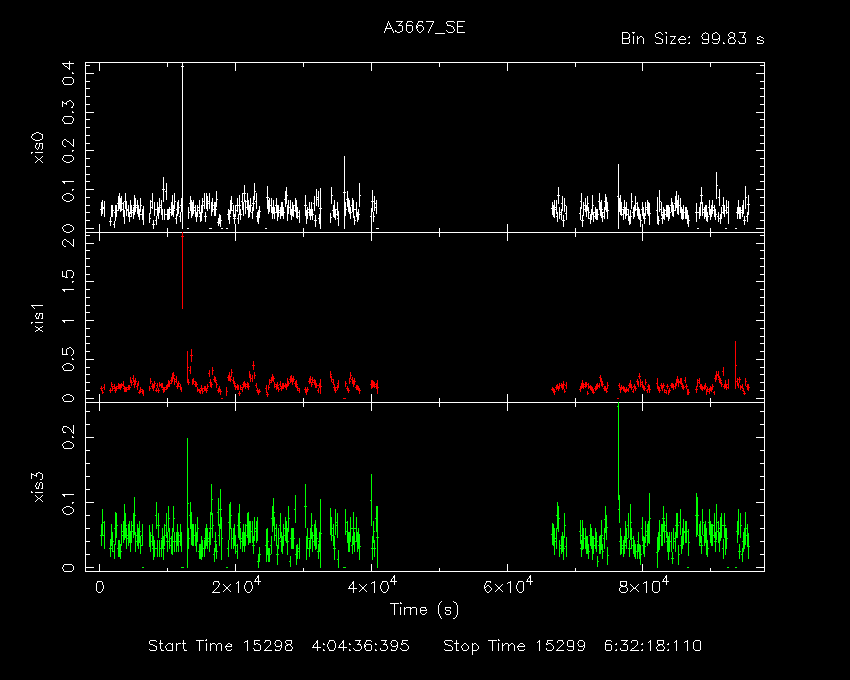The width and height of the screenshot is (850, 680).
Task: Click the 2×10⁴ x-axis tick label
Action: (236, 586)
